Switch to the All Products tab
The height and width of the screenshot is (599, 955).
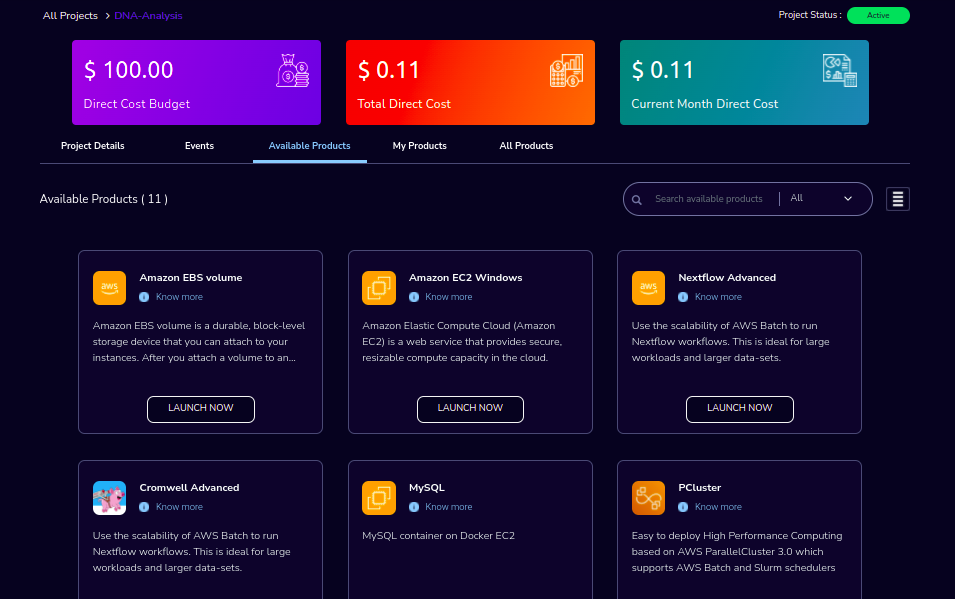click(x=526, y=146)
